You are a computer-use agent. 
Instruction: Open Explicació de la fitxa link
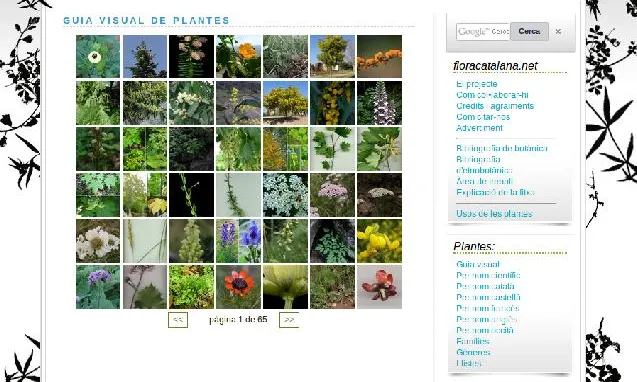[x=495, y=192]
